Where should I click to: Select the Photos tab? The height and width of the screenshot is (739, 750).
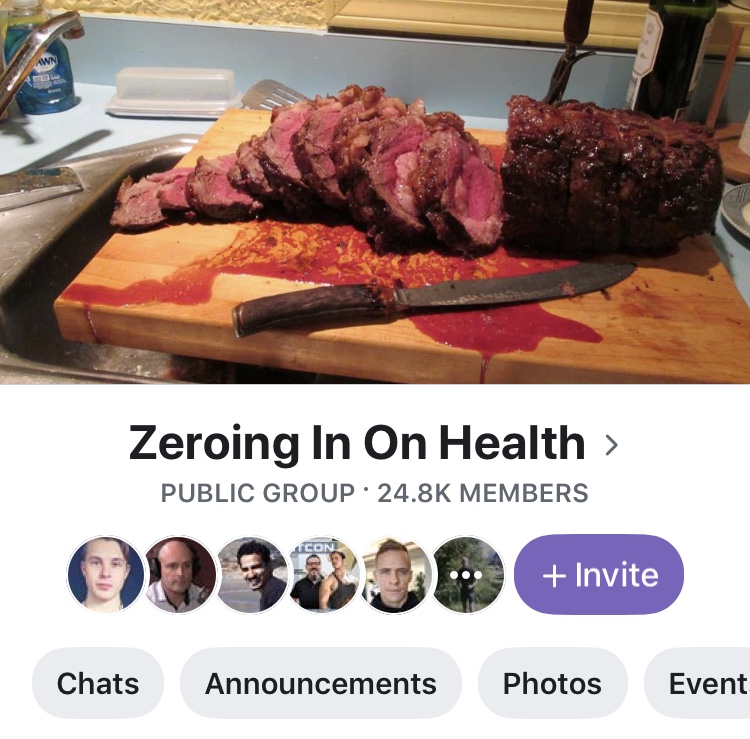(x=552, y=683)
